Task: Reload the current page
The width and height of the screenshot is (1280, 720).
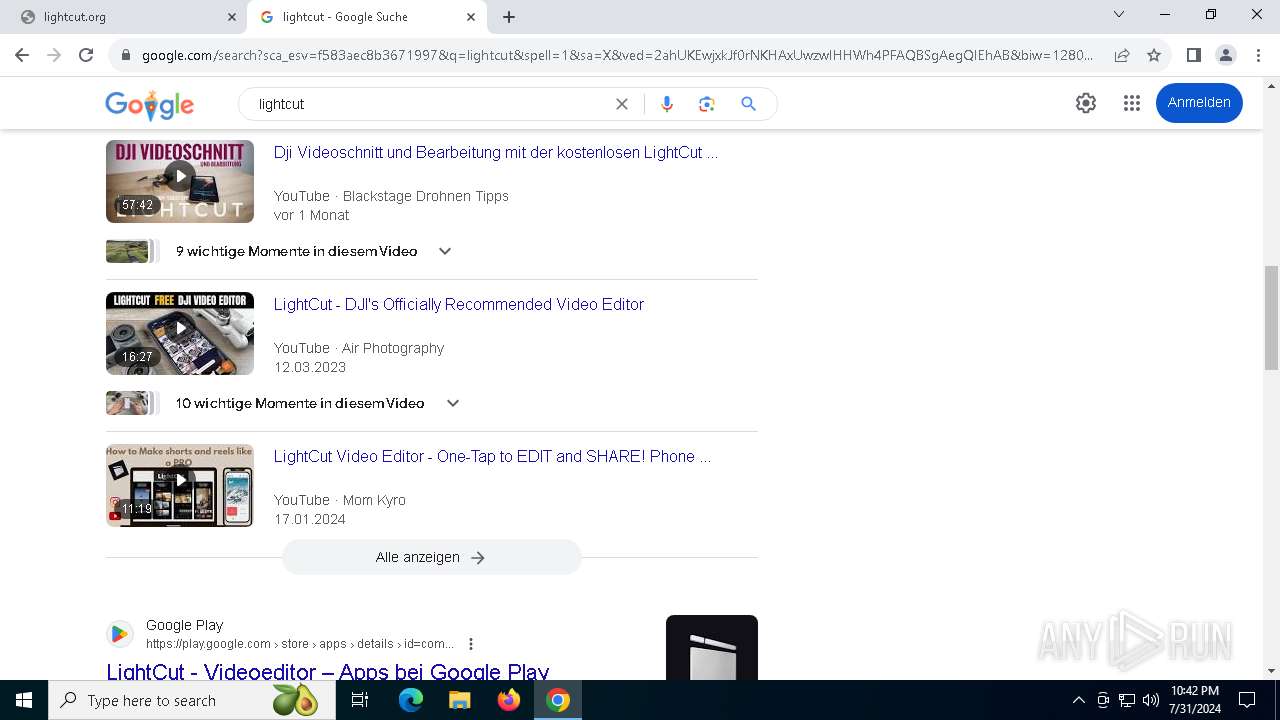Action: pyautogui.click(x=86, y=55)
